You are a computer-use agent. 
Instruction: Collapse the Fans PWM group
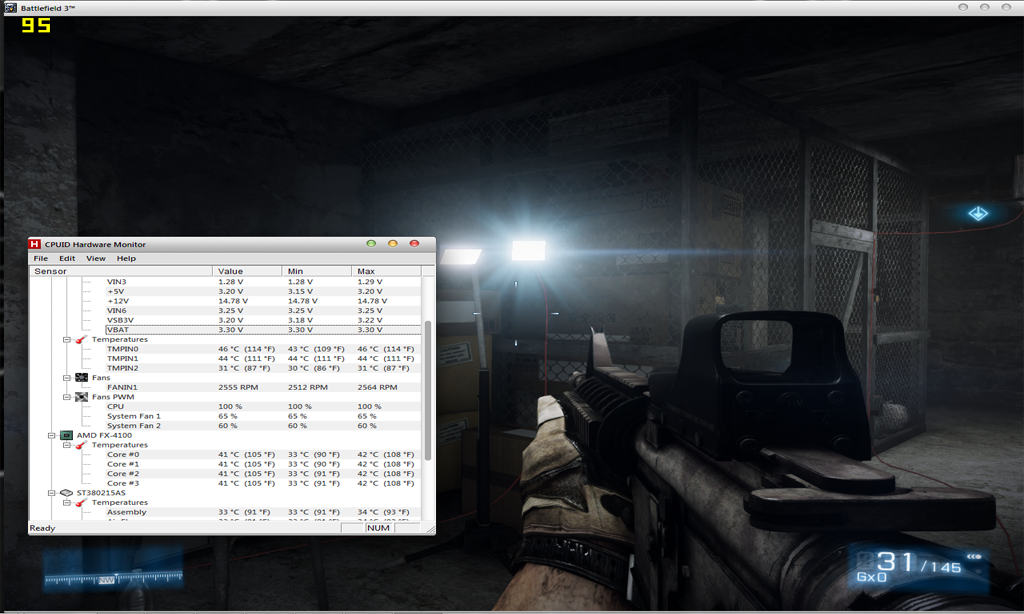point(67,397)
